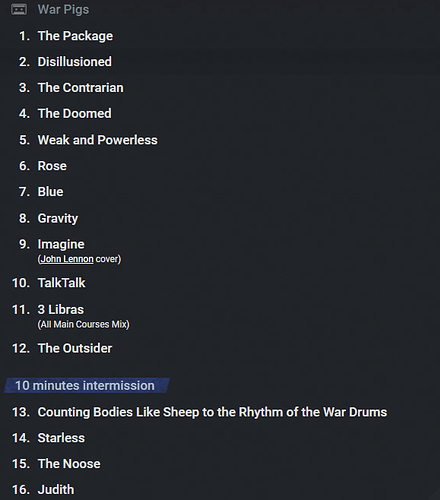Click the song Gravity
This screenshot has width=440, height=500.
click(x=58, y=218)
